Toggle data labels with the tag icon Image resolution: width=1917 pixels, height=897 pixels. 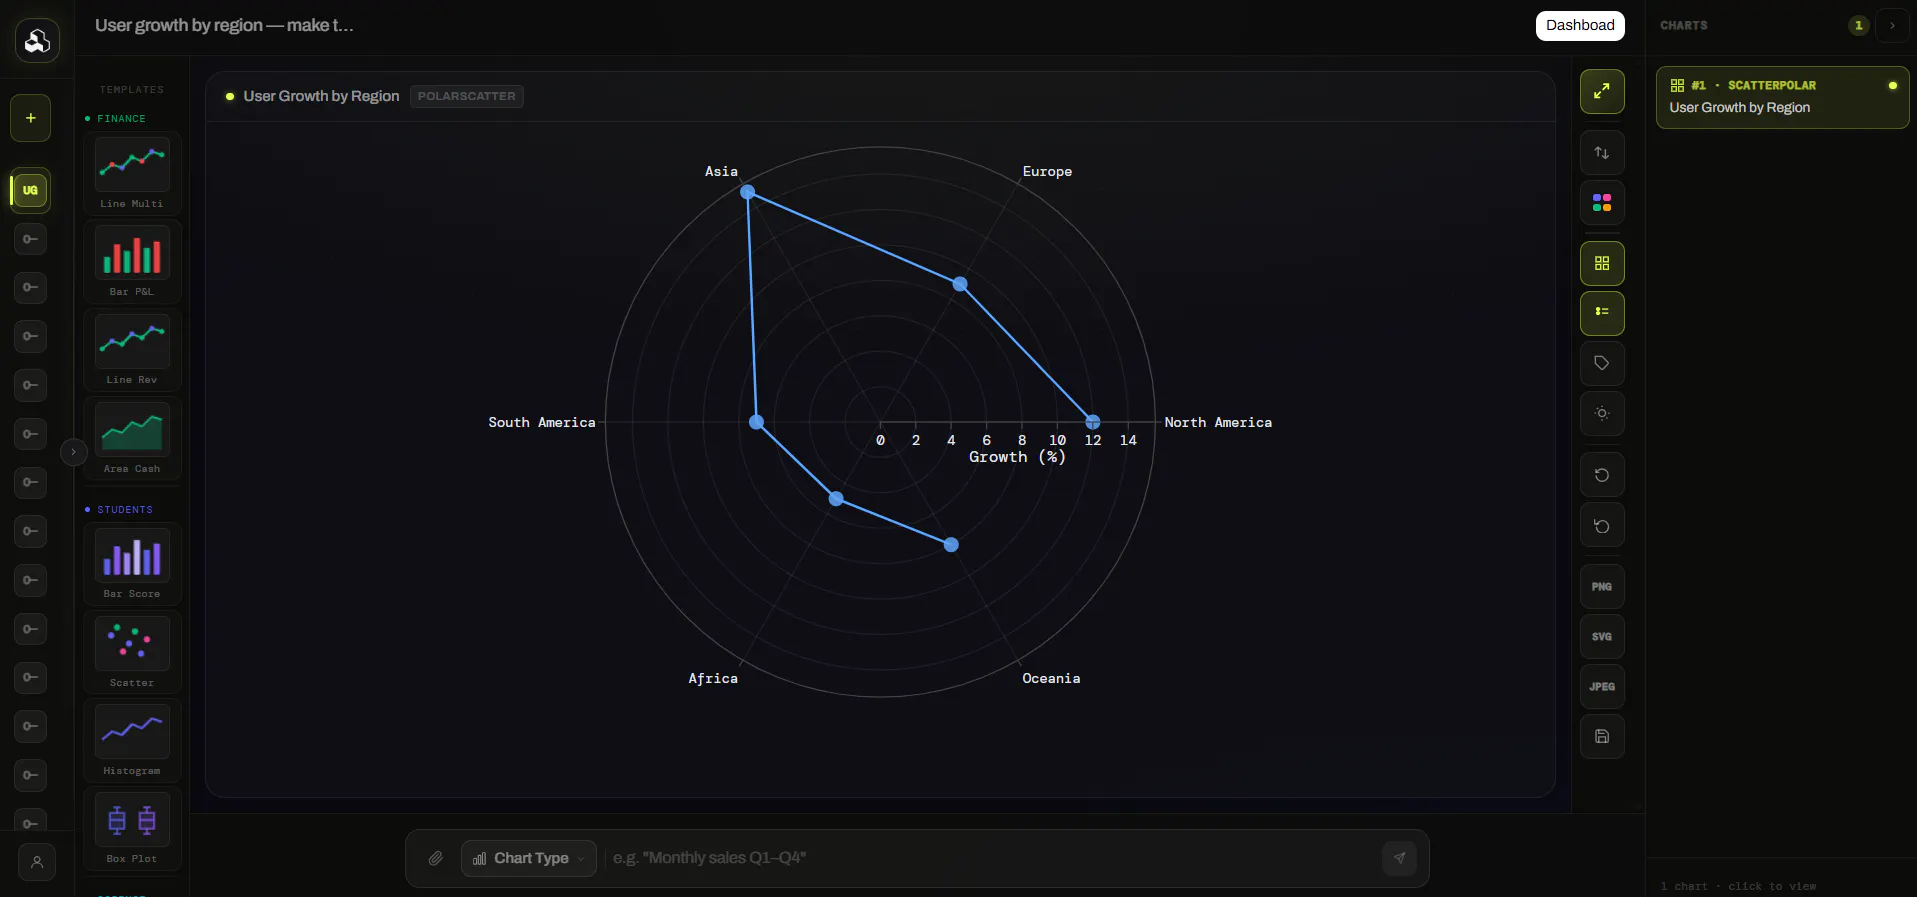tap(1602, 363)
